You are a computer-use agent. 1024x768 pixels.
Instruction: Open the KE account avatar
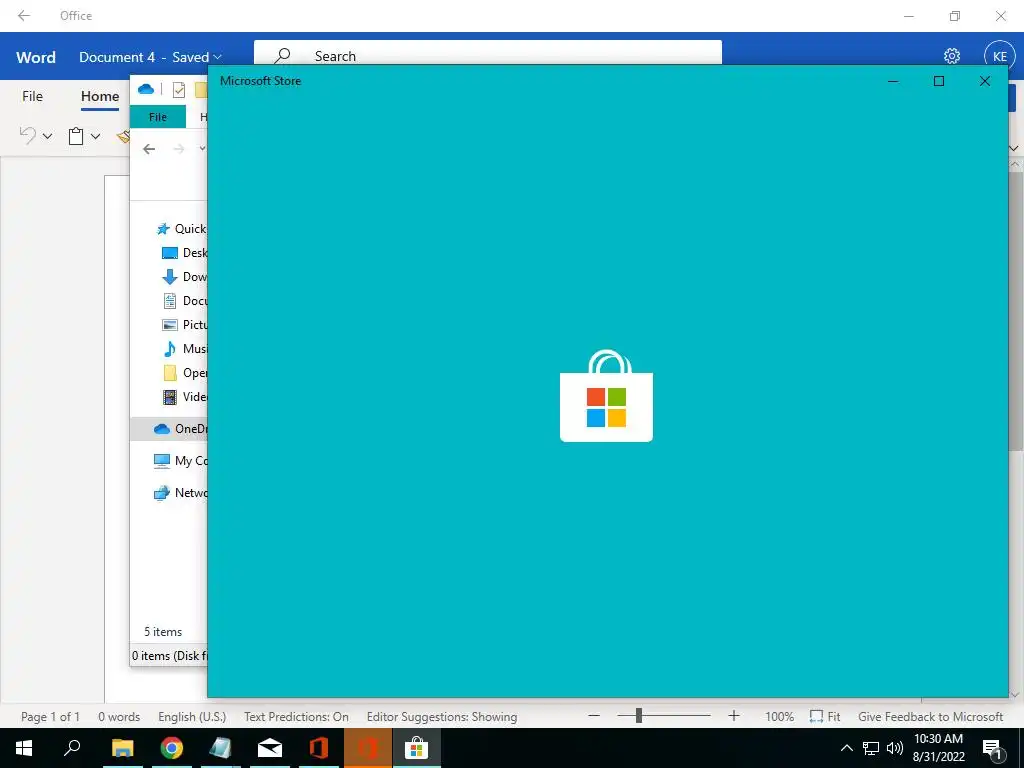999,56
